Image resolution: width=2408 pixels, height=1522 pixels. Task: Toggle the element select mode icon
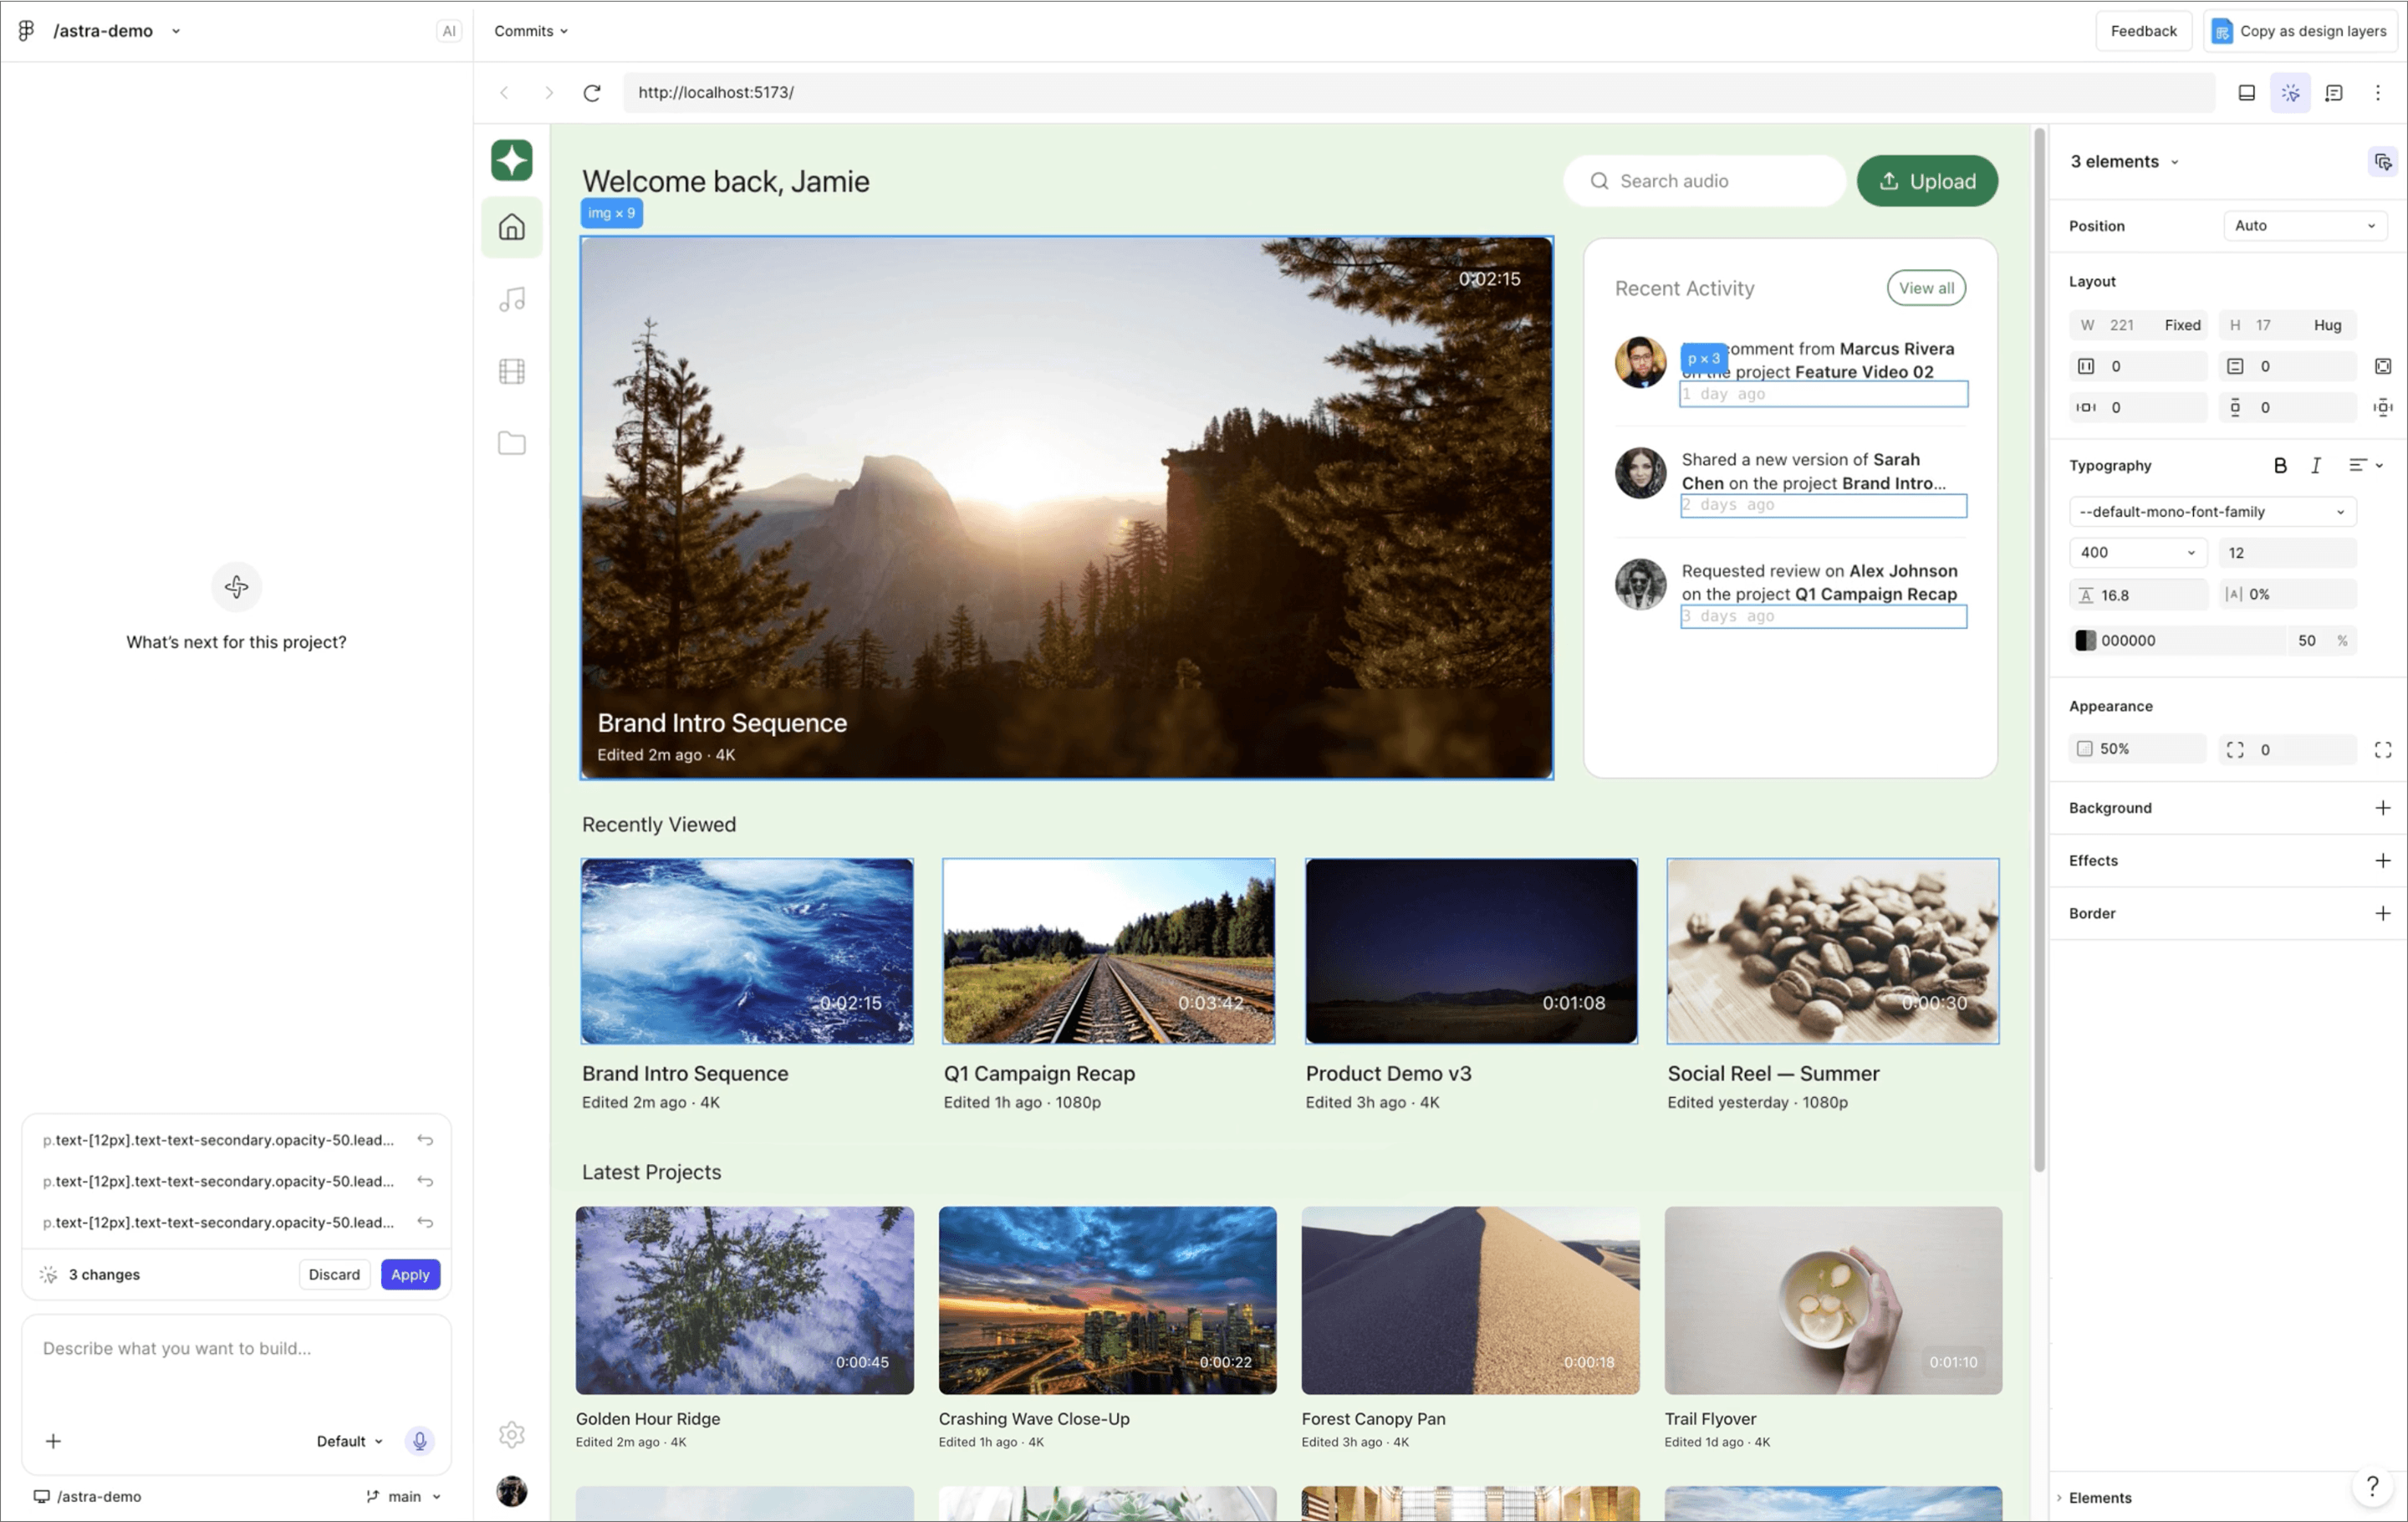2290,93
